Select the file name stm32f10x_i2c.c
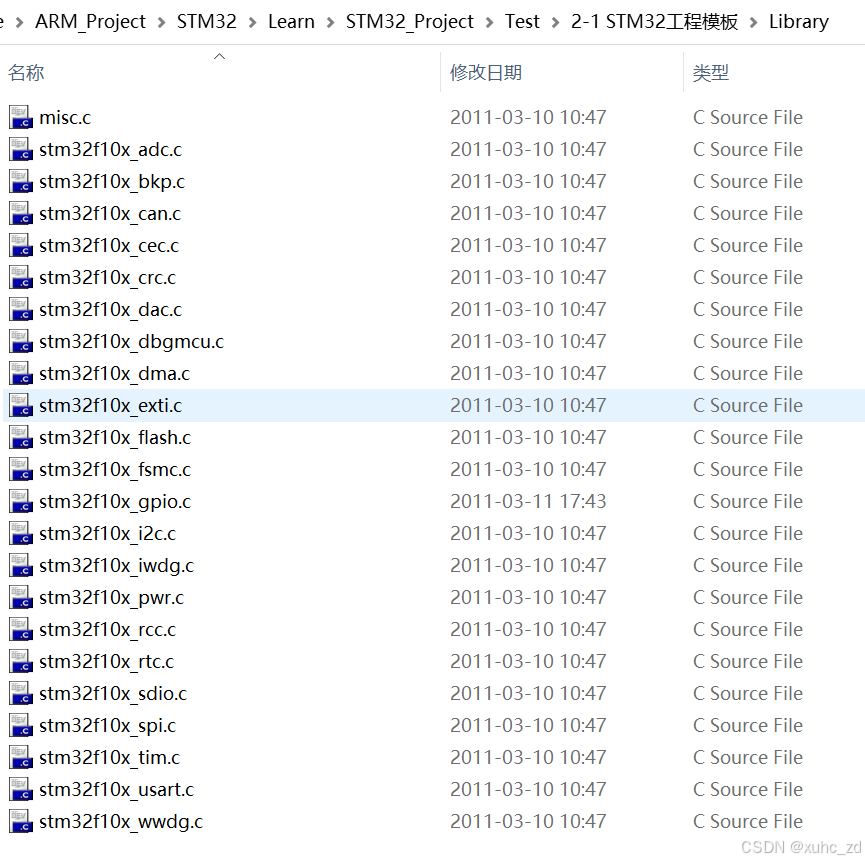Image resolution: width=865 pixels, height=862 pixels. 108,533
